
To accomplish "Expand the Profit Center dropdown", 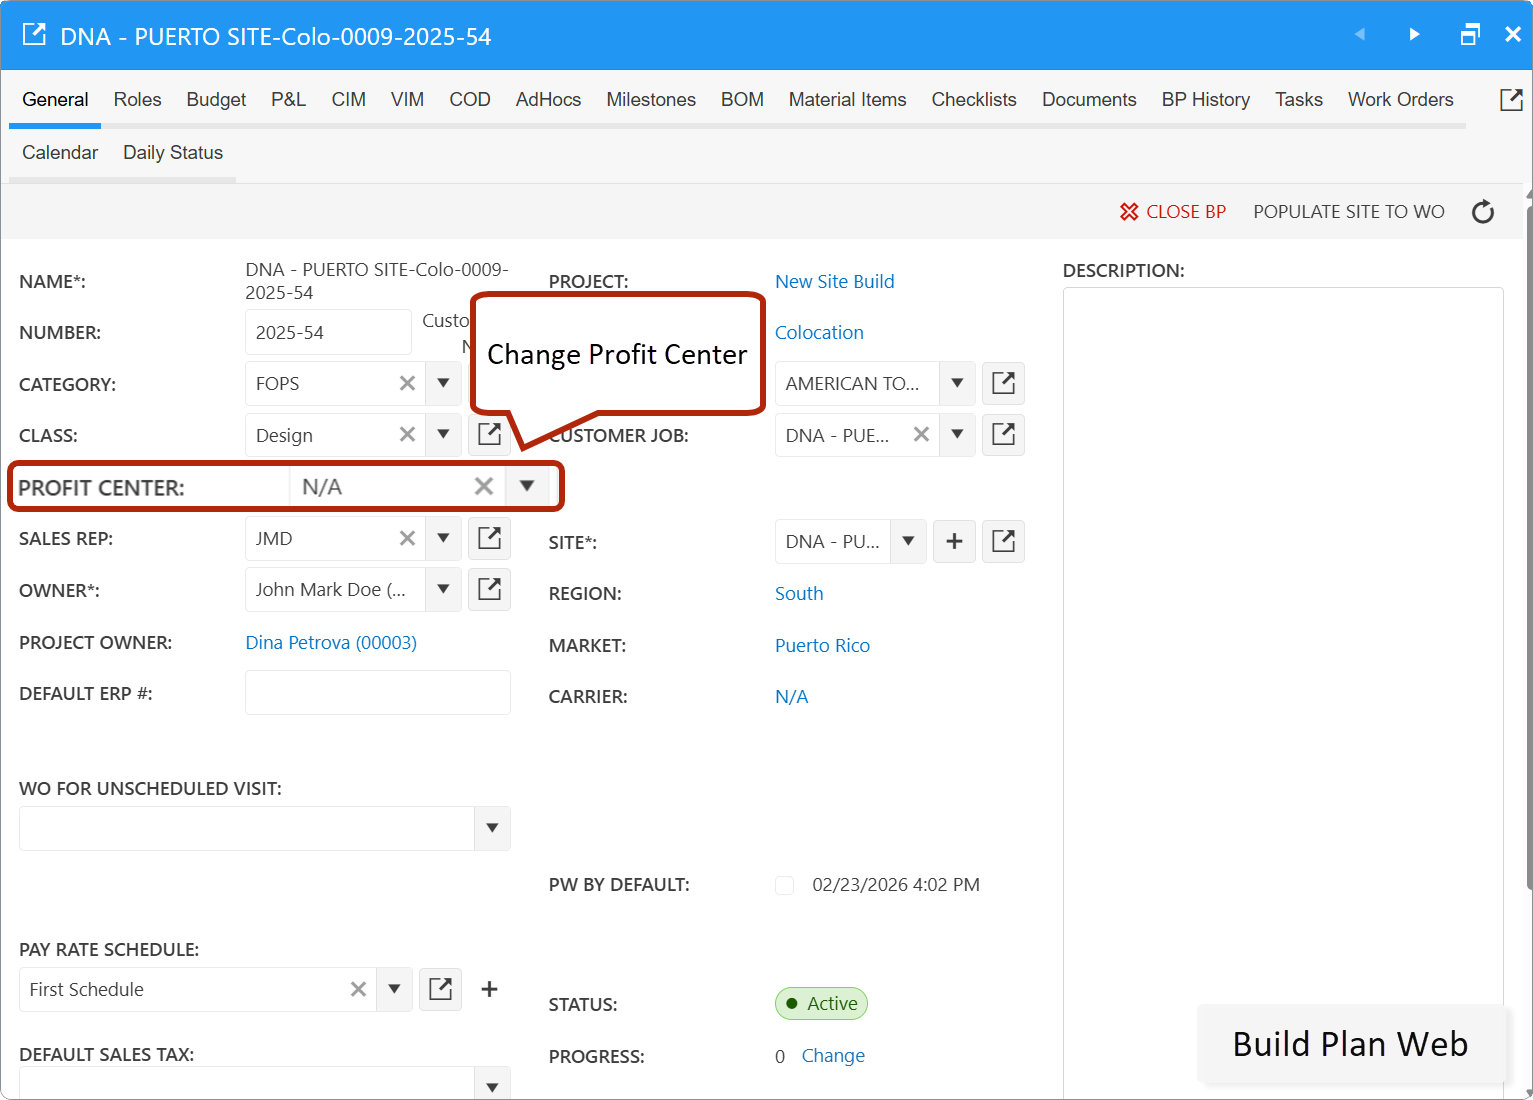I will [527, 487].
